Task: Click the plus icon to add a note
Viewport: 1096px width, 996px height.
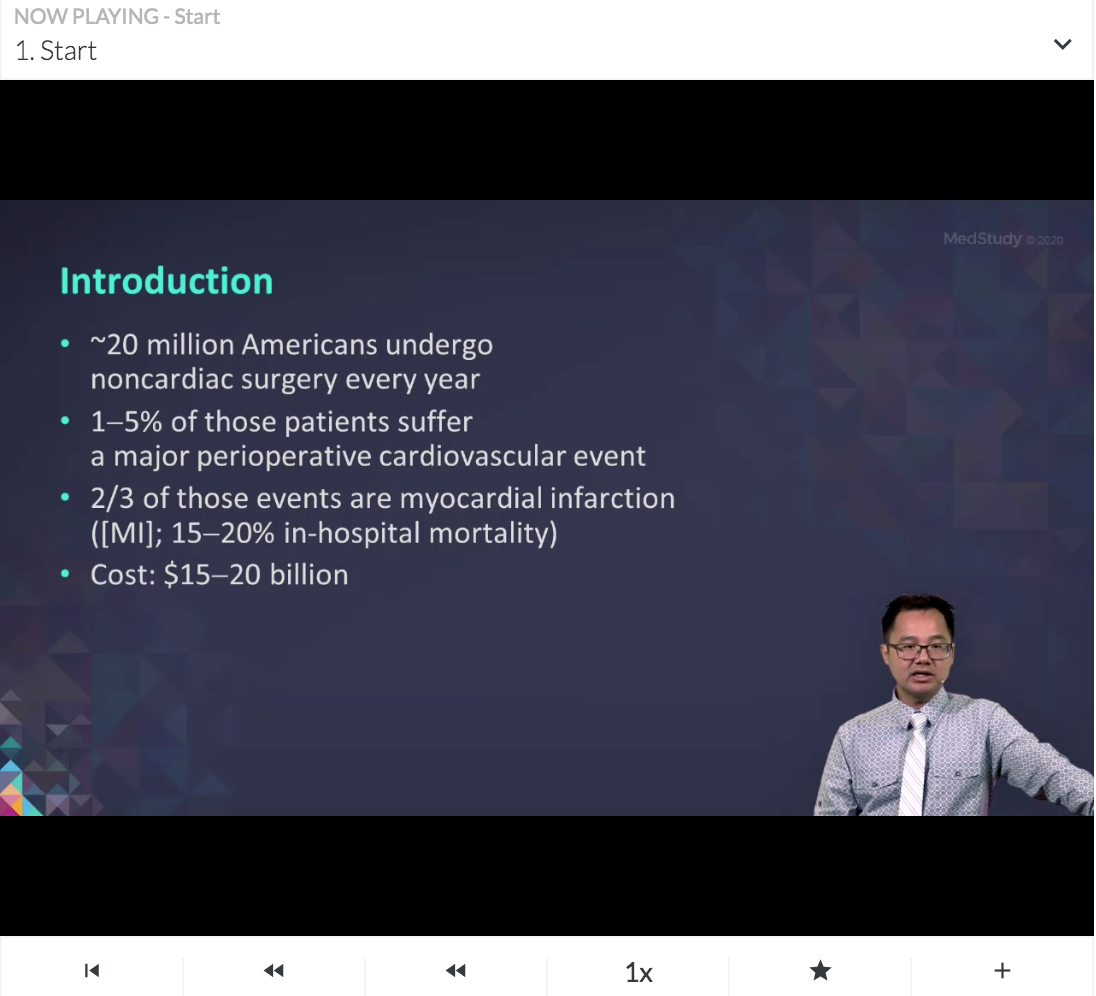Action: tap(1002, 970)
